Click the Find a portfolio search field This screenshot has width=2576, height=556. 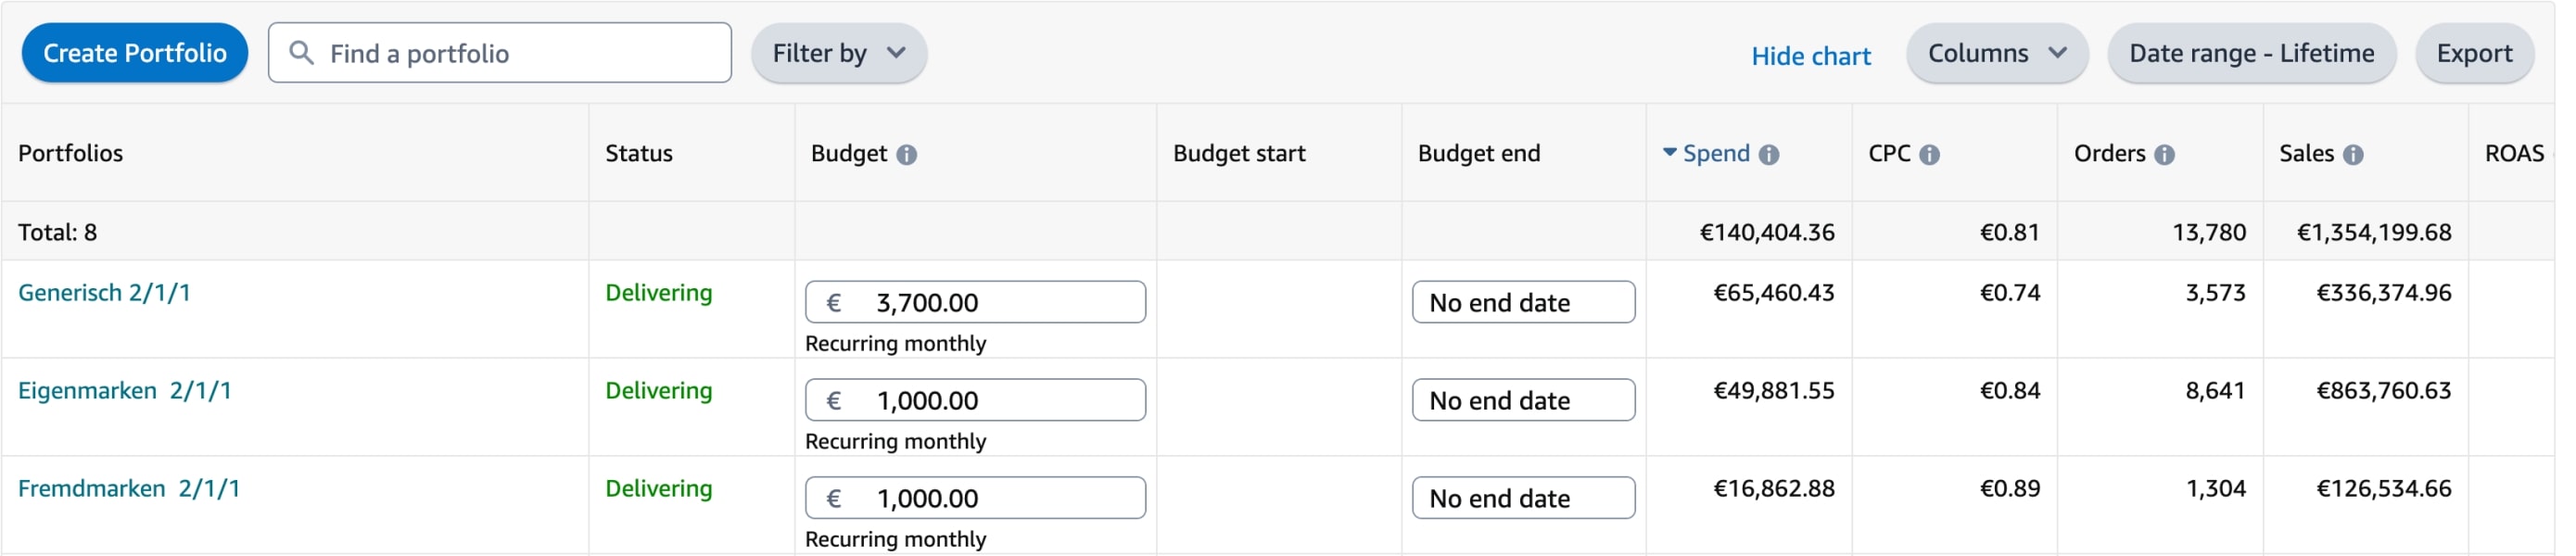pyautogui.click(x=520, y=53)
